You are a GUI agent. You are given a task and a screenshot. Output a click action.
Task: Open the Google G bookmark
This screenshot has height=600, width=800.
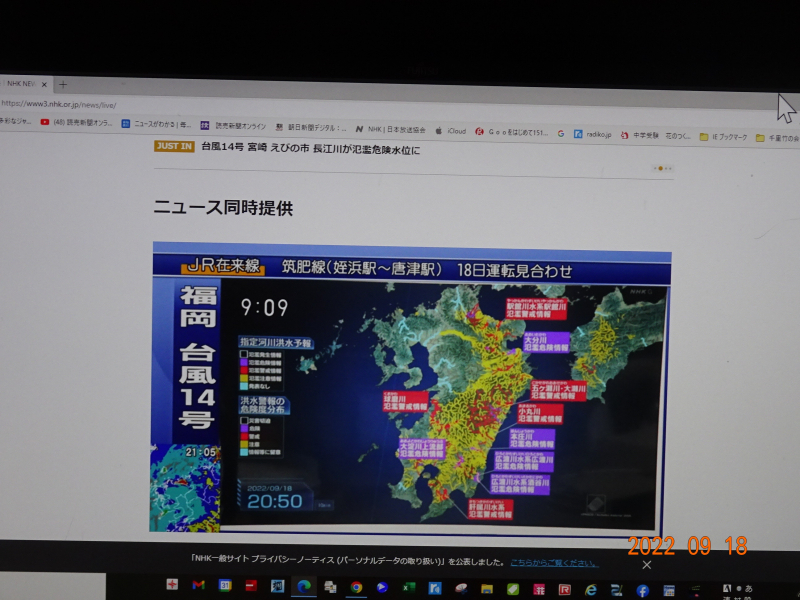point(561,133)
